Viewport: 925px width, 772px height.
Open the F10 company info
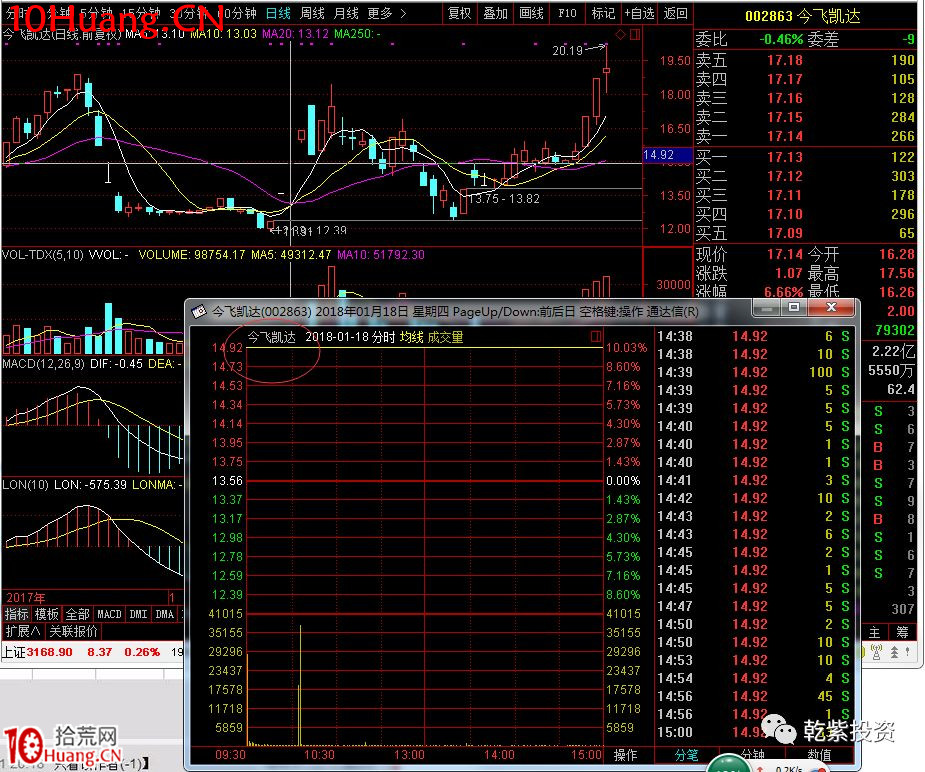click(x=567, y=13)
